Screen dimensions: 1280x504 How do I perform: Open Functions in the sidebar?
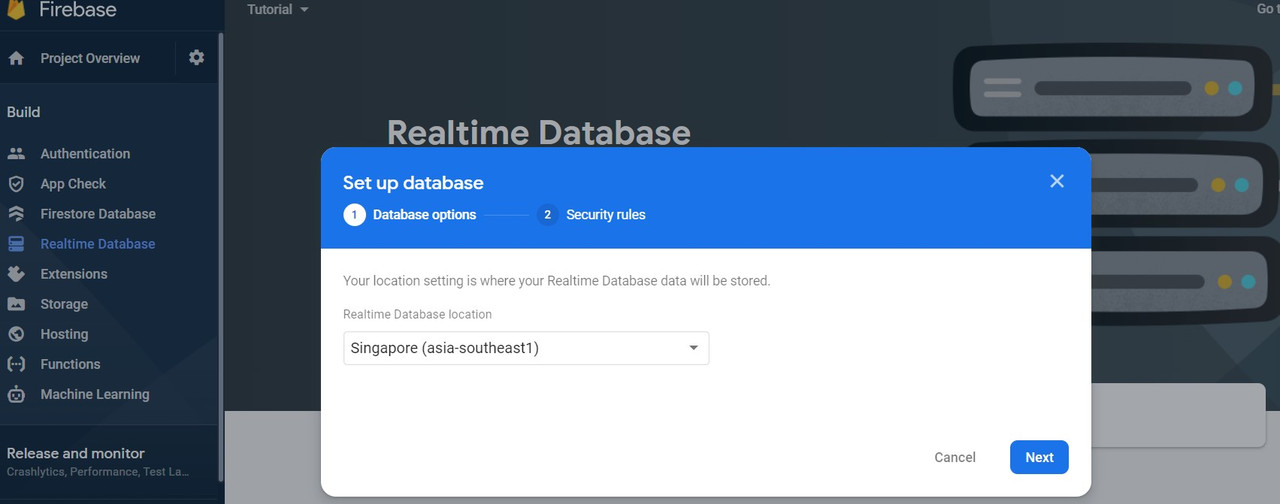click(70, 364)
